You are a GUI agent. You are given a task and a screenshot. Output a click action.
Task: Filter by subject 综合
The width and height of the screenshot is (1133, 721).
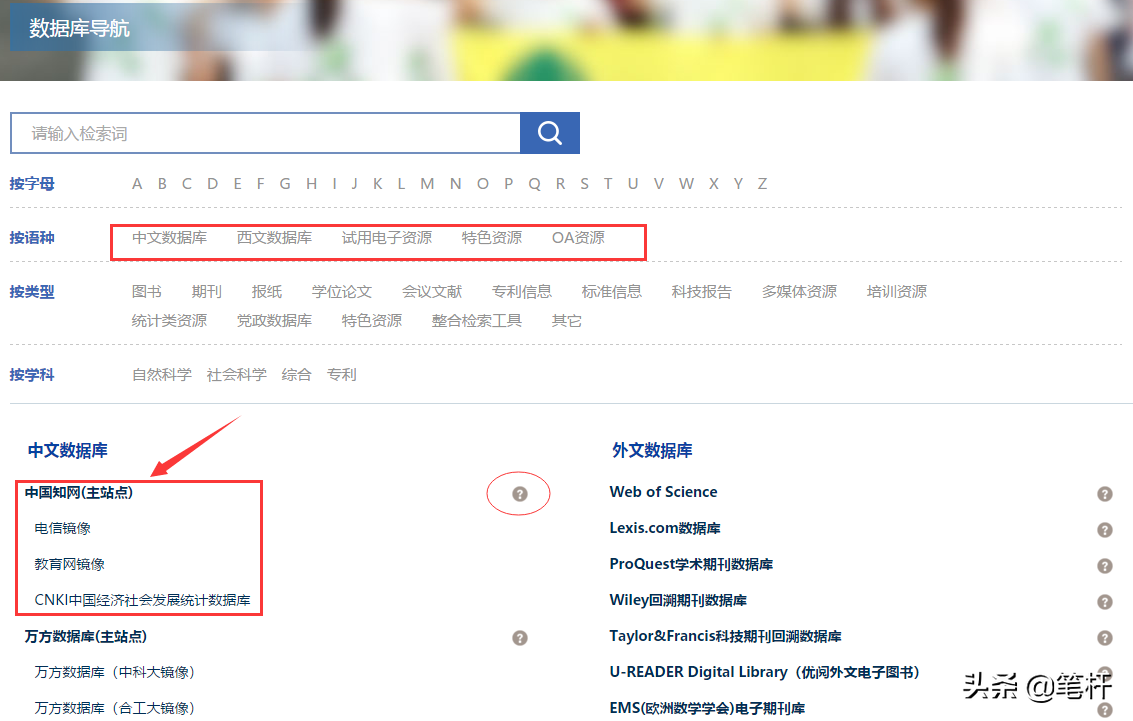pos(296,375)
